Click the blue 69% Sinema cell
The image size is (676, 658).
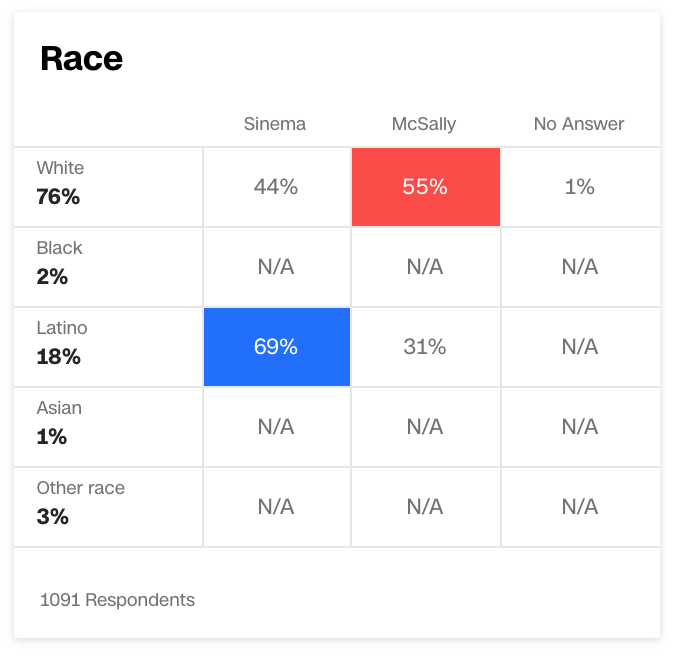[x=277, y=347]
